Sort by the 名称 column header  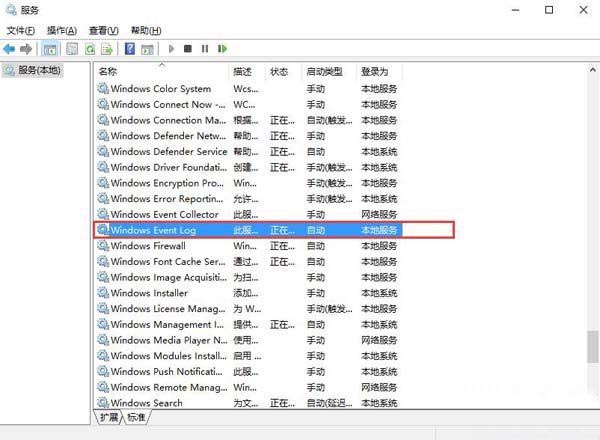[108, 72]
